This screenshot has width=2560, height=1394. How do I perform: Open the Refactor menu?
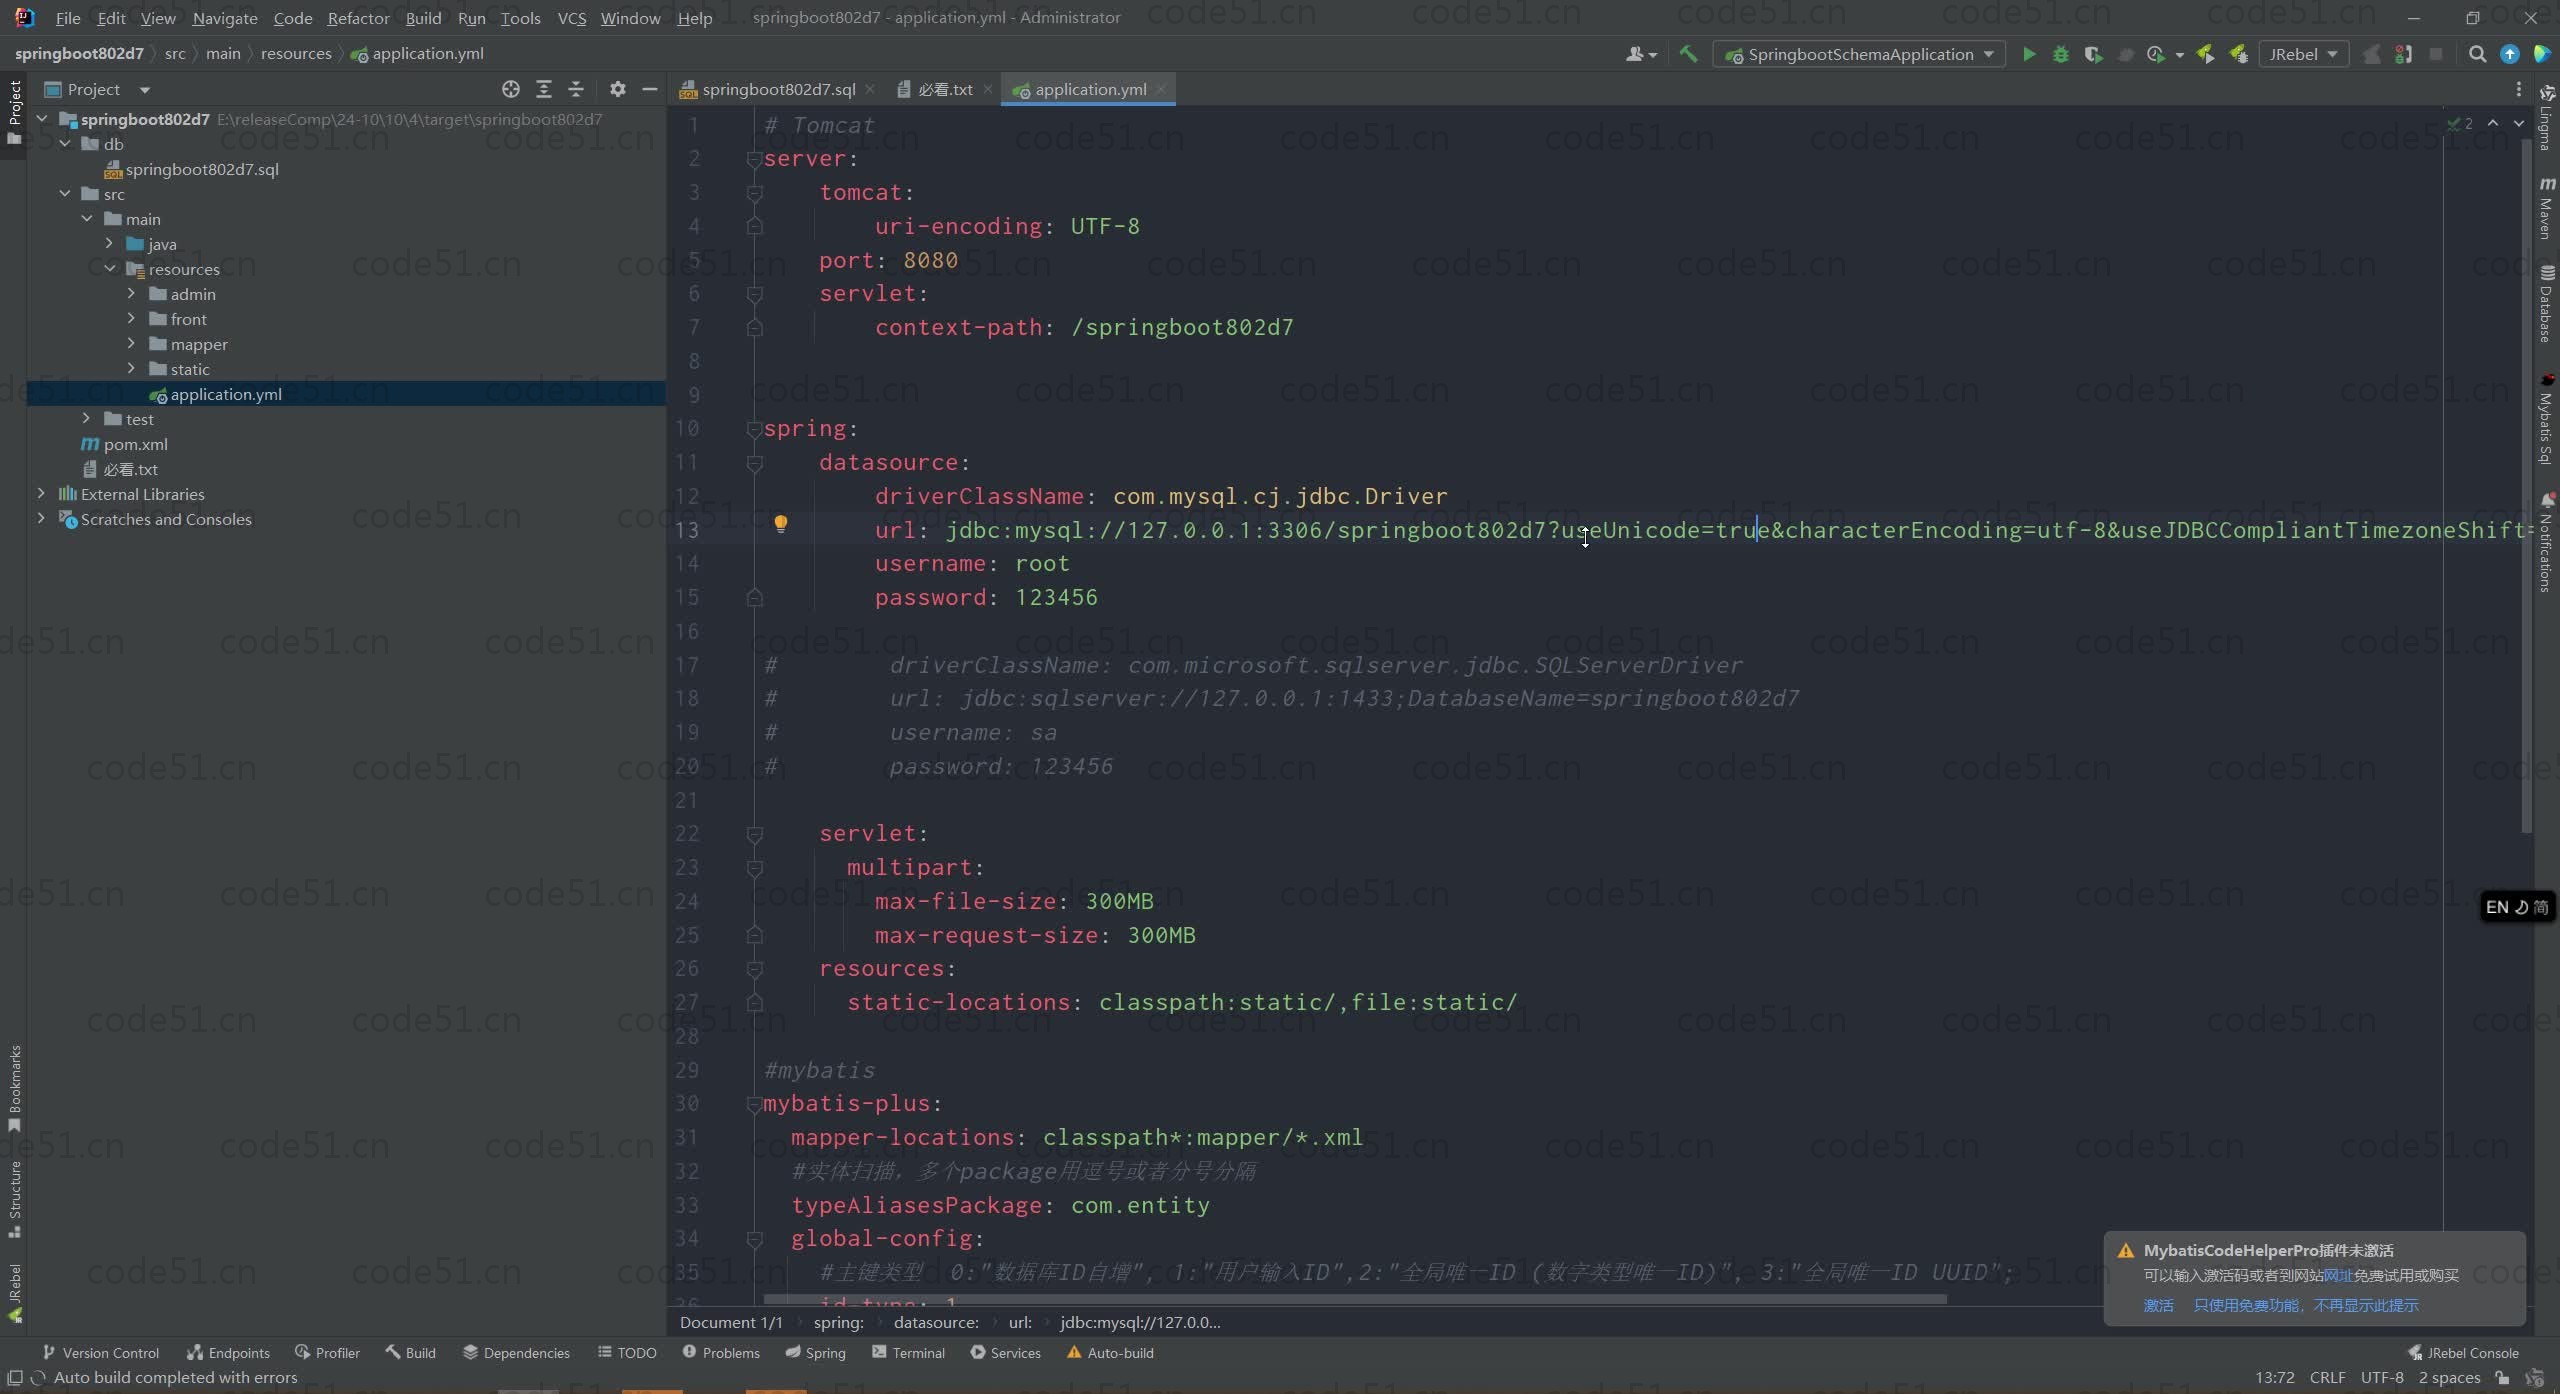point(358,18)
